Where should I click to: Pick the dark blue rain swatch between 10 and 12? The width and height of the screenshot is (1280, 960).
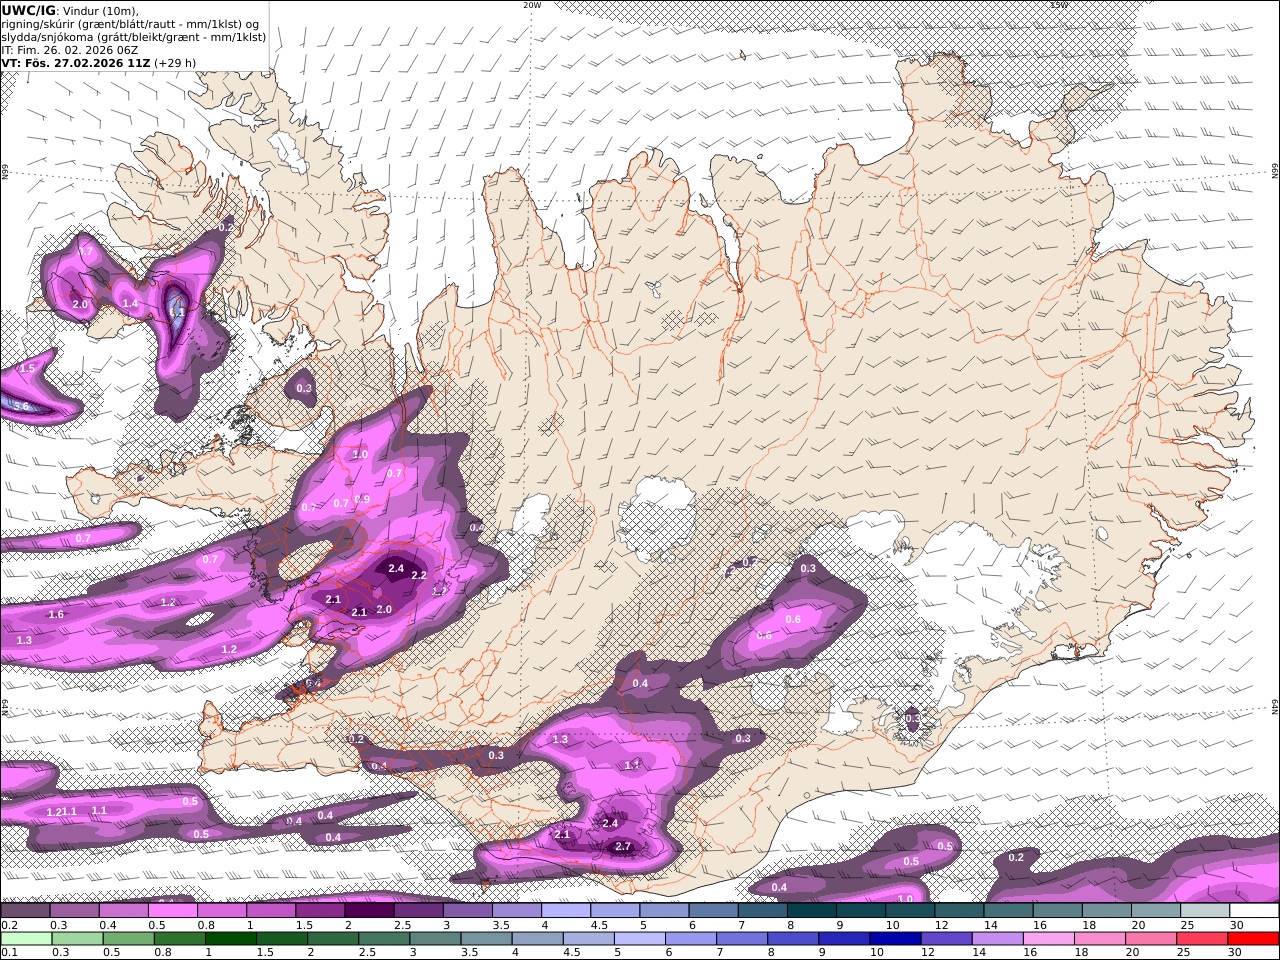pos(895,939)
